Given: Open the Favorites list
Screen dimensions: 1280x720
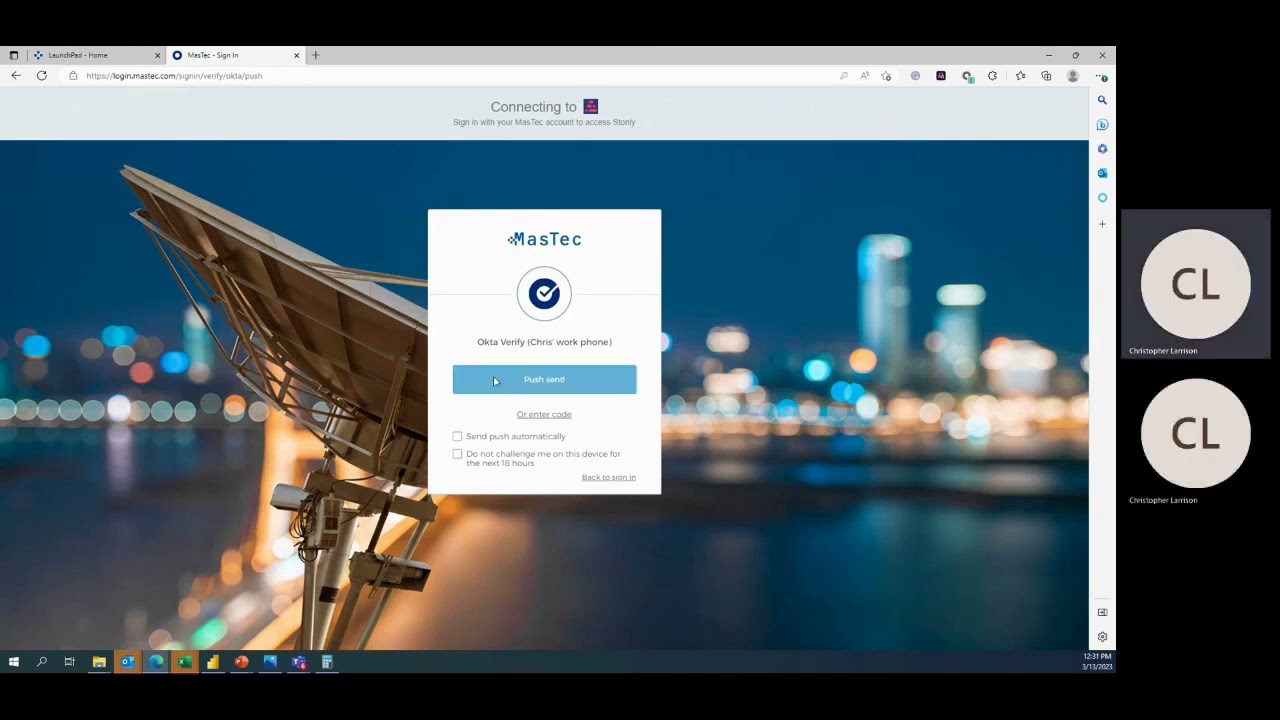Looking at the screenshot, I should (x=1020, y=76).
